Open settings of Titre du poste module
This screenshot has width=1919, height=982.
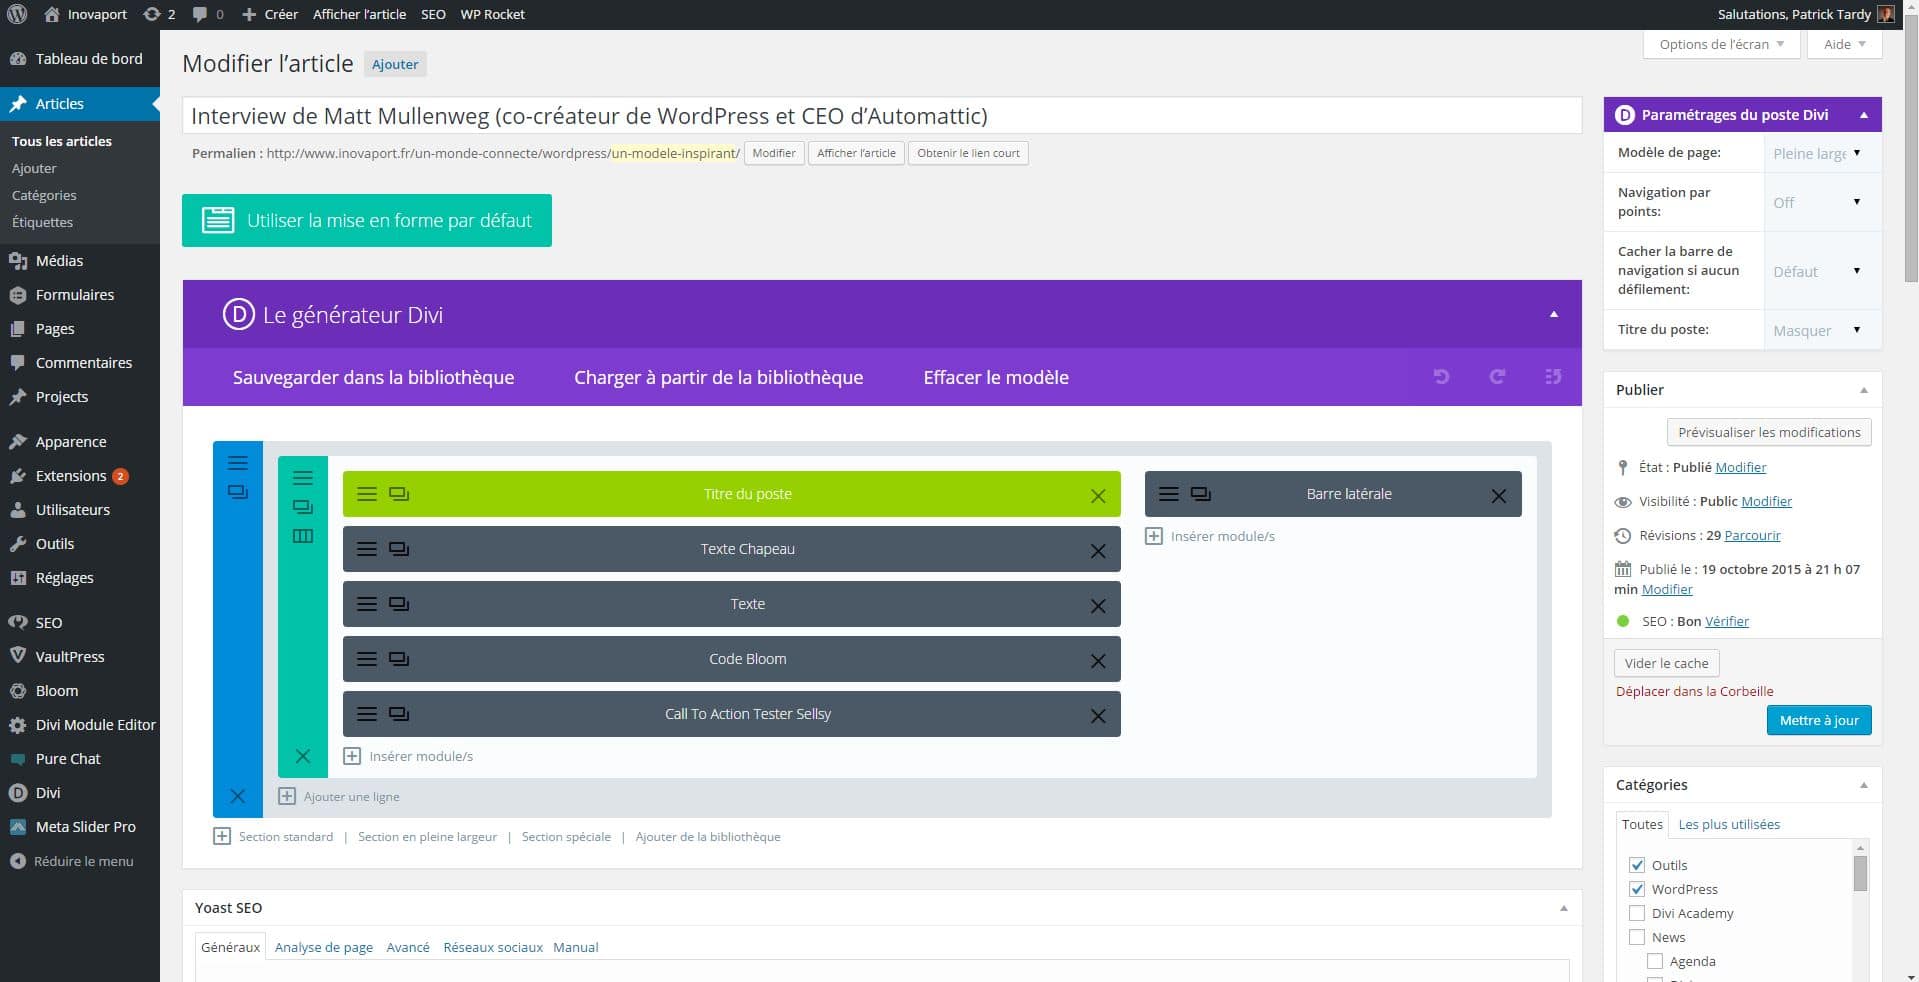pyautogui.click(x=367, y=494)
